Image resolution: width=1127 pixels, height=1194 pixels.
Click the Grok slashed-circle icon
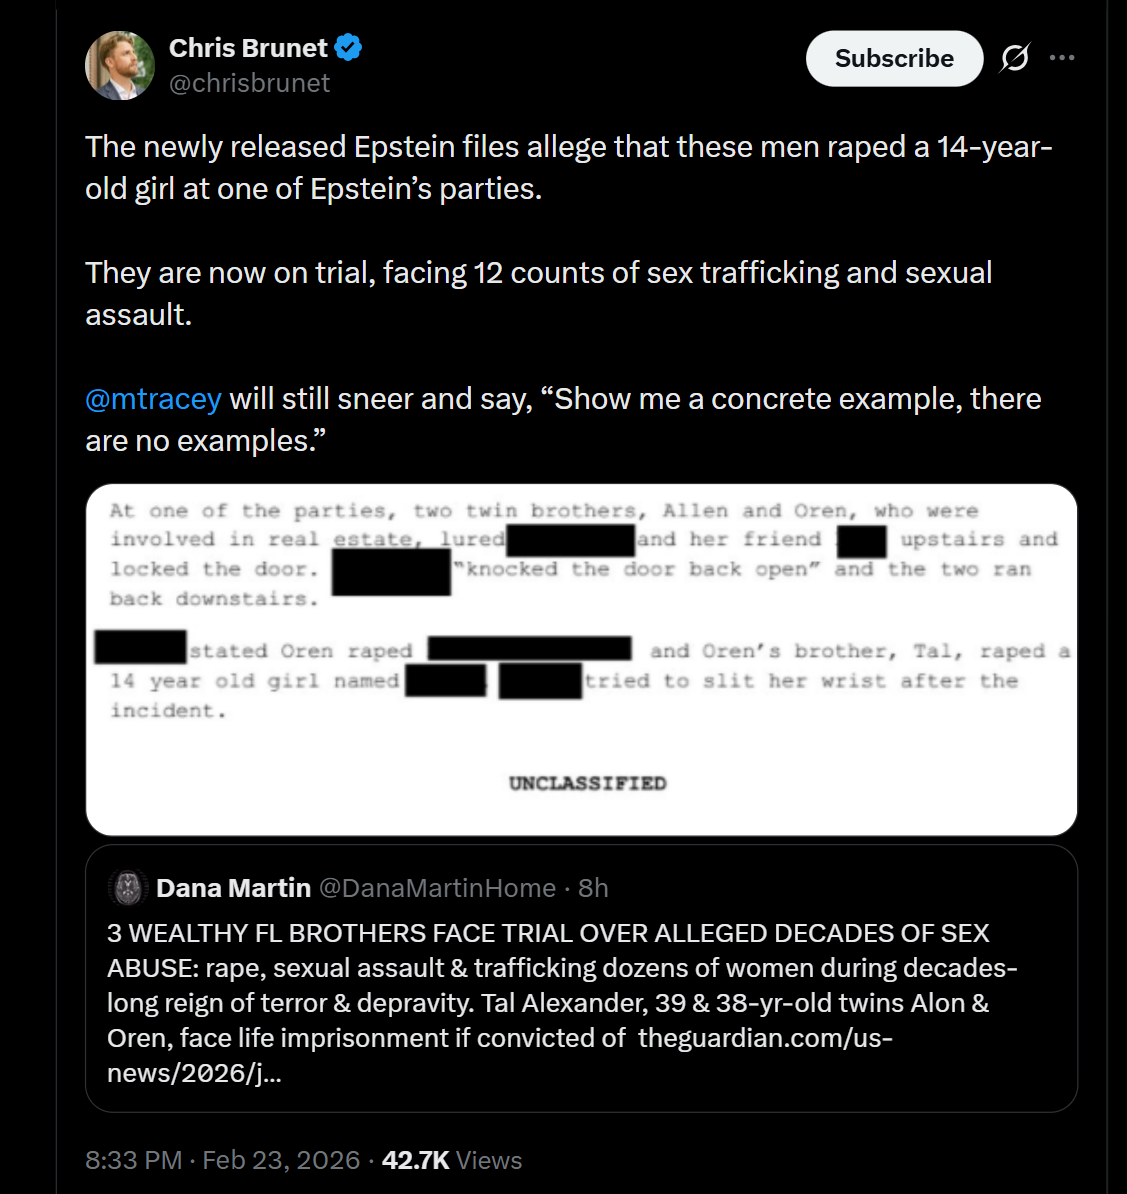(1014, 59)
